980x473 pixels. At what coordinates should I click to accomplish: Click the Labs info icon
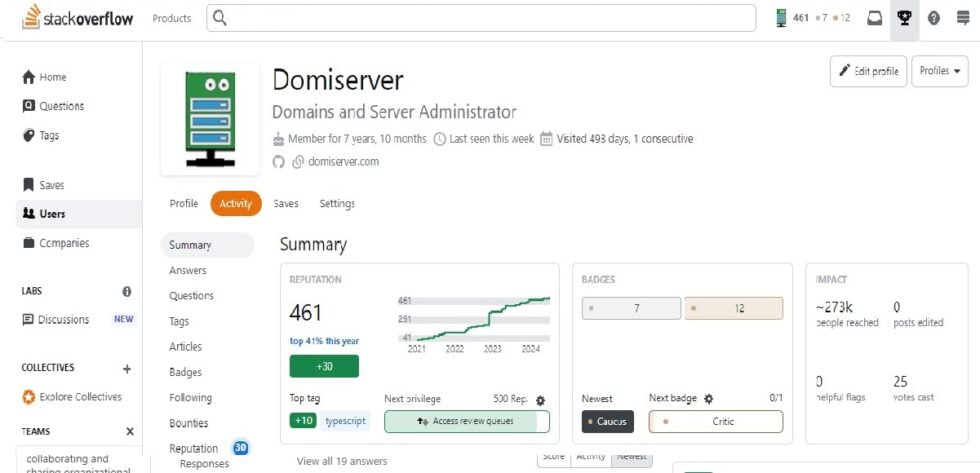point(127,292)
